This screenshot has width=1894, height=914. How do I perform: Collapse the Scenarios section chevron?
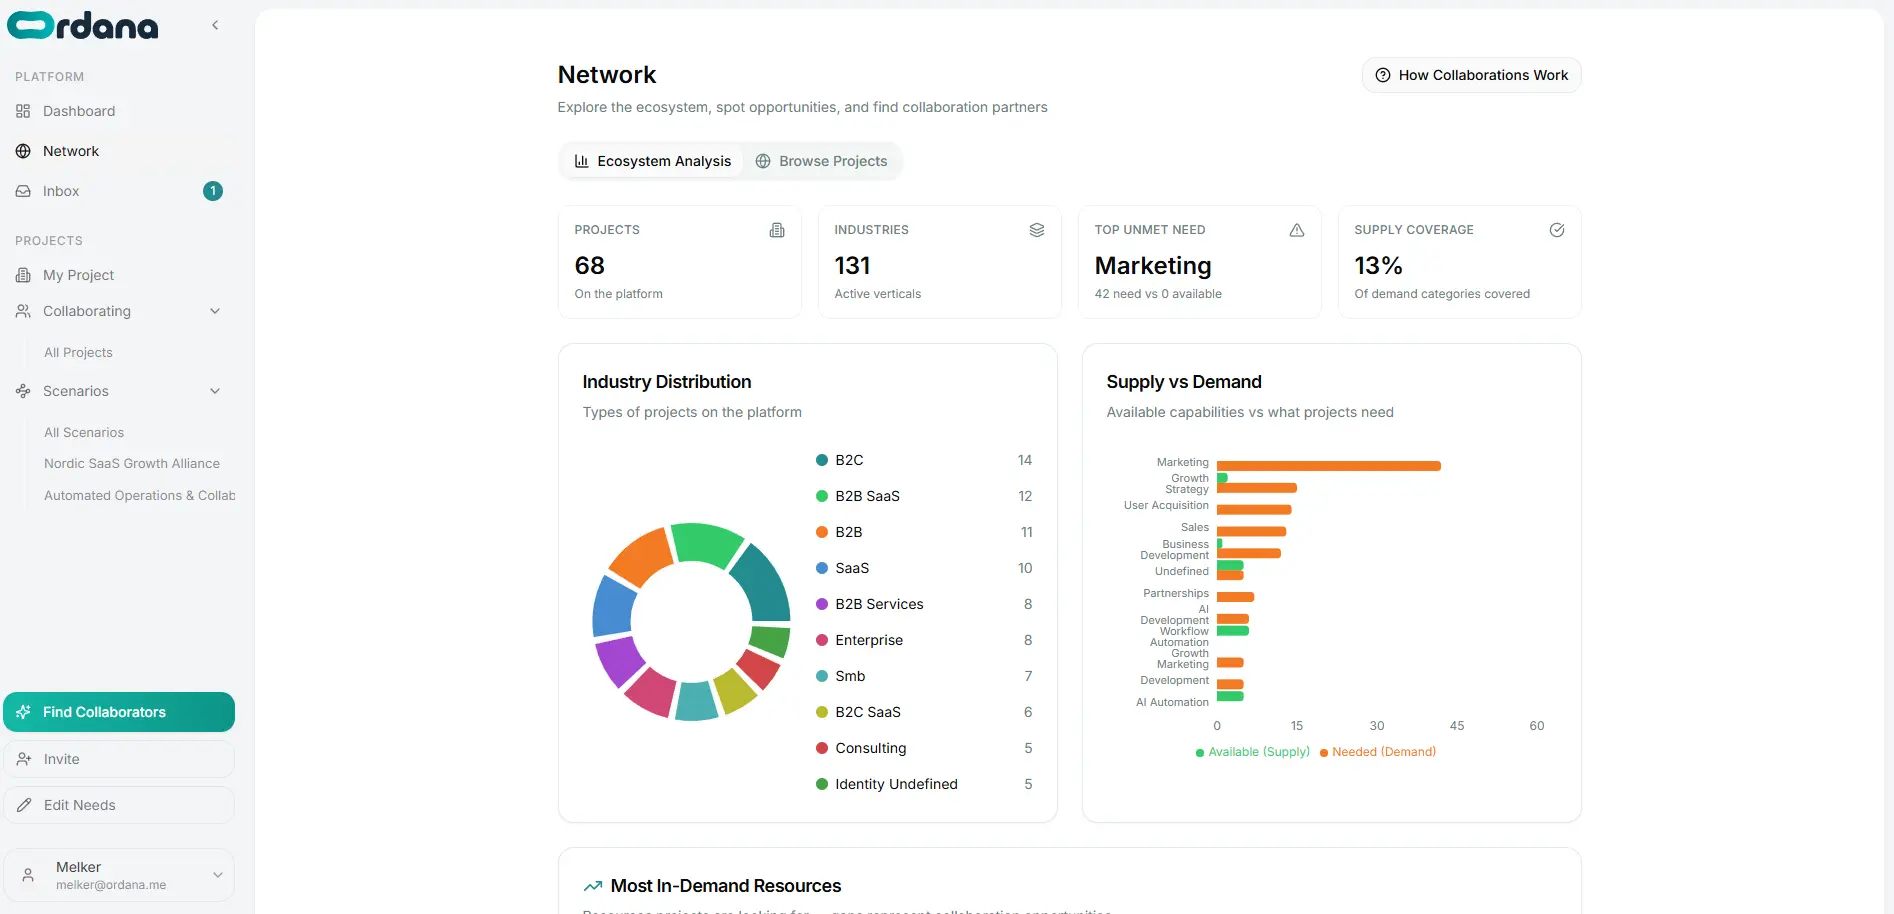tap(215, 391)
